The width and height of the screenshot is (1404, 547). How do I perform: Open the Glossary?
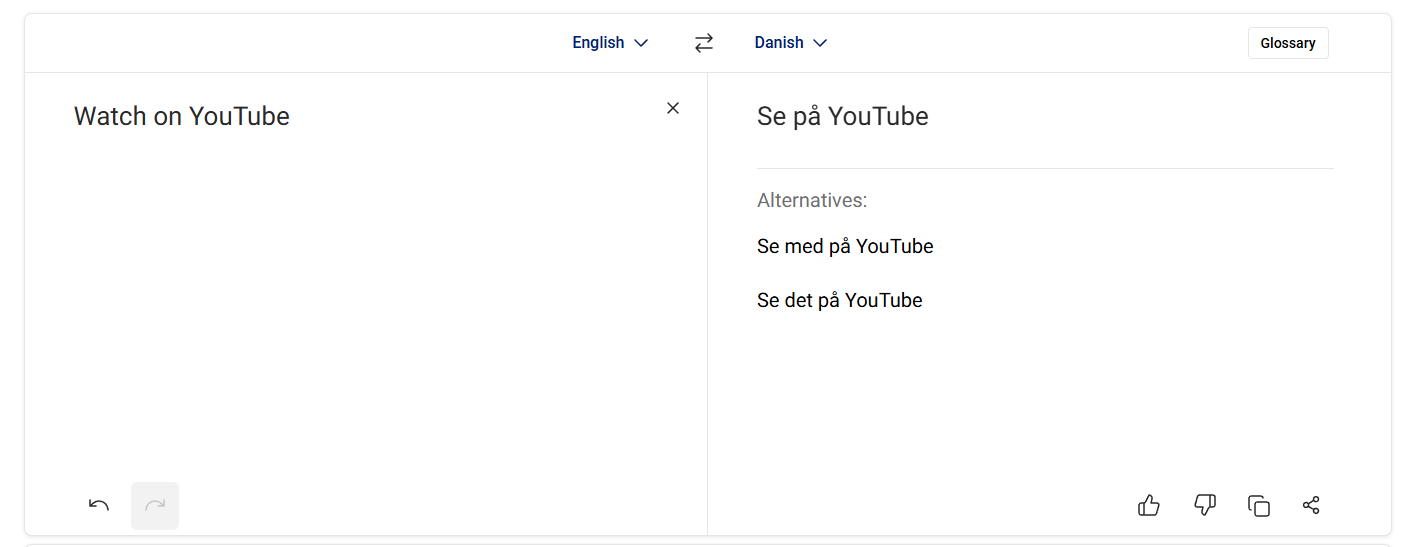[x=1288, y=43]
